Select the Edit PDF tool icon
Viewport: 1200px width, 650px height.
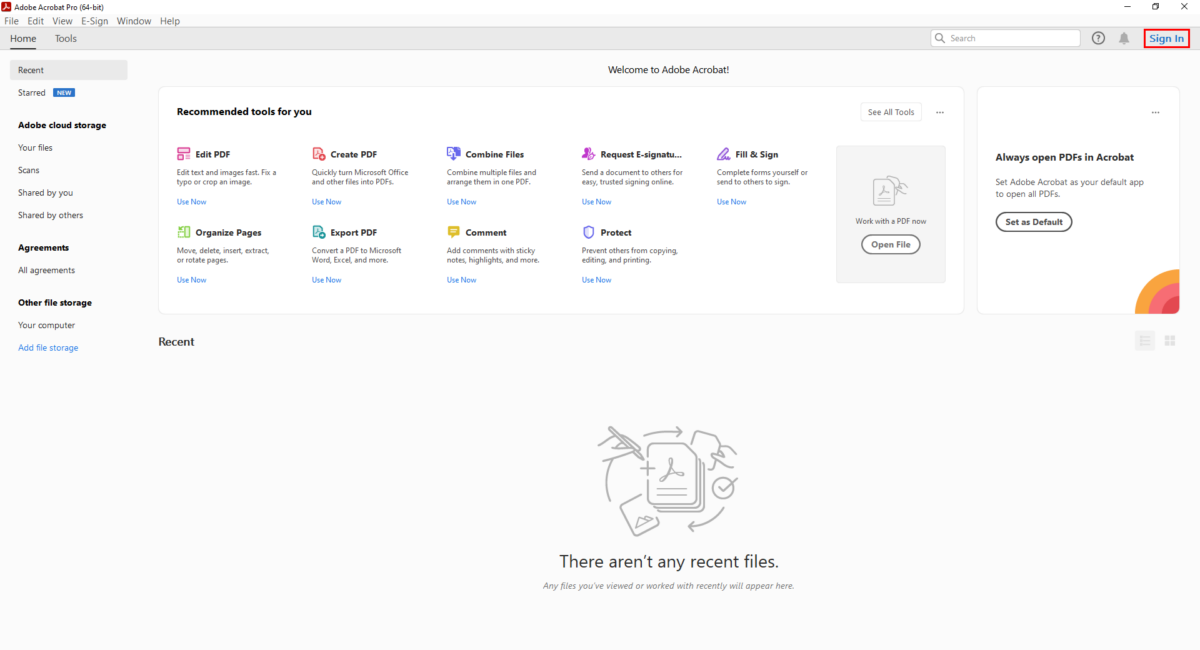(x=184, y=153)
